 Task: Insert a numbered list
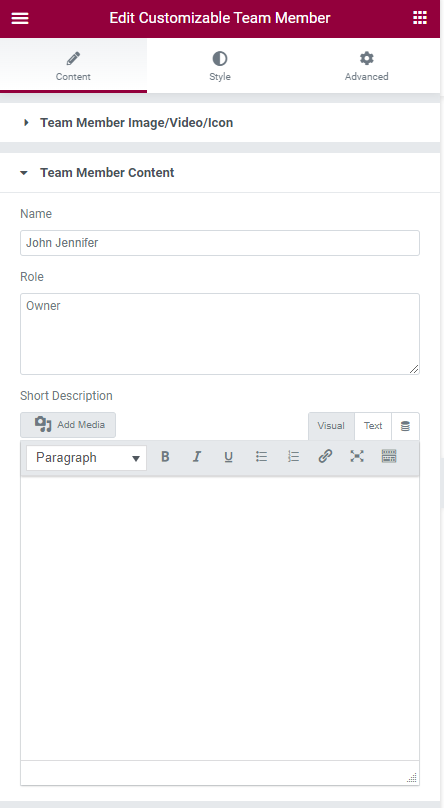[x=293, y=457]
